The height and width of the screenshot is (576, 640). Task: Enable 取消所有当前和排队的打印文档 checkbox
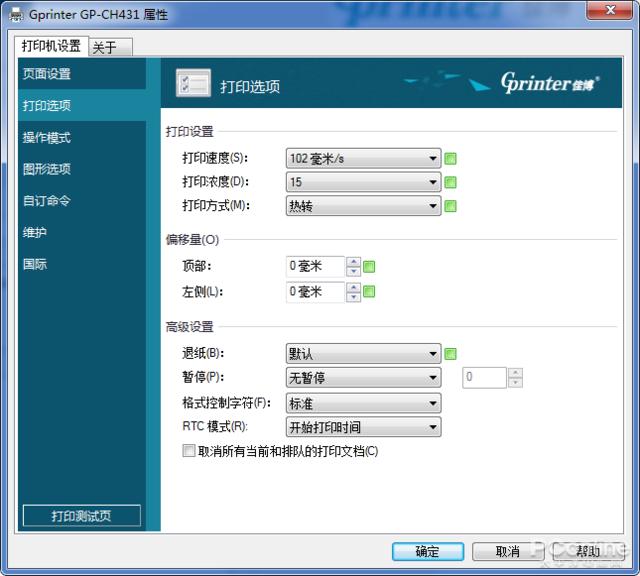click(189, 451)
